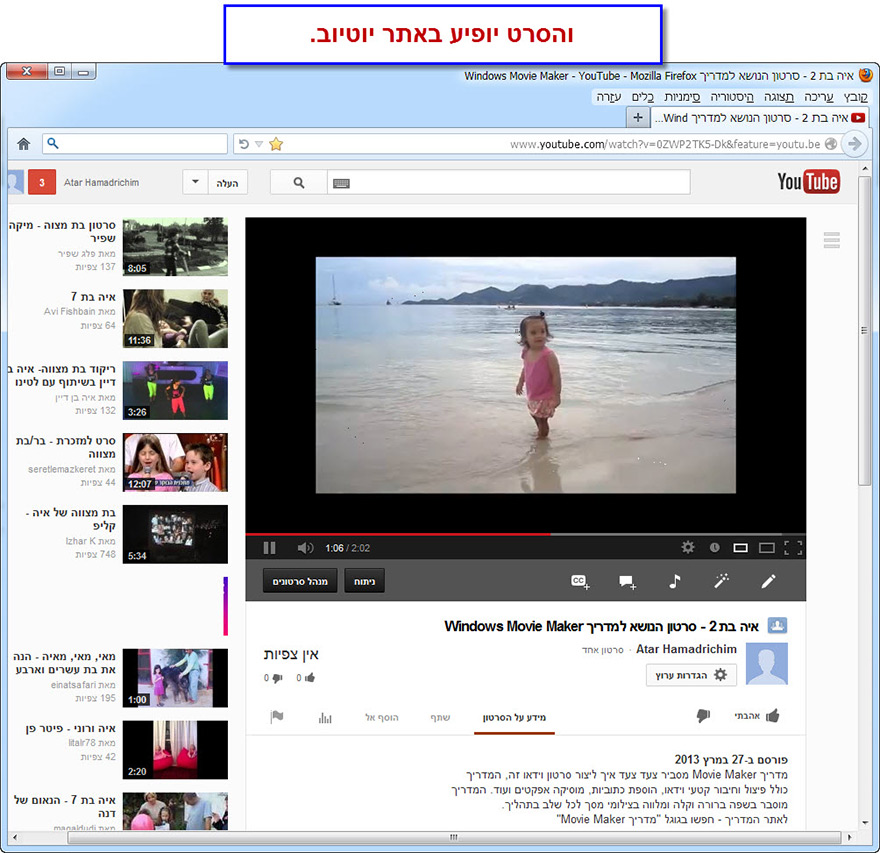Click the video progress bar
This screenshot has width=880, height=853.
tap(525, 534)
